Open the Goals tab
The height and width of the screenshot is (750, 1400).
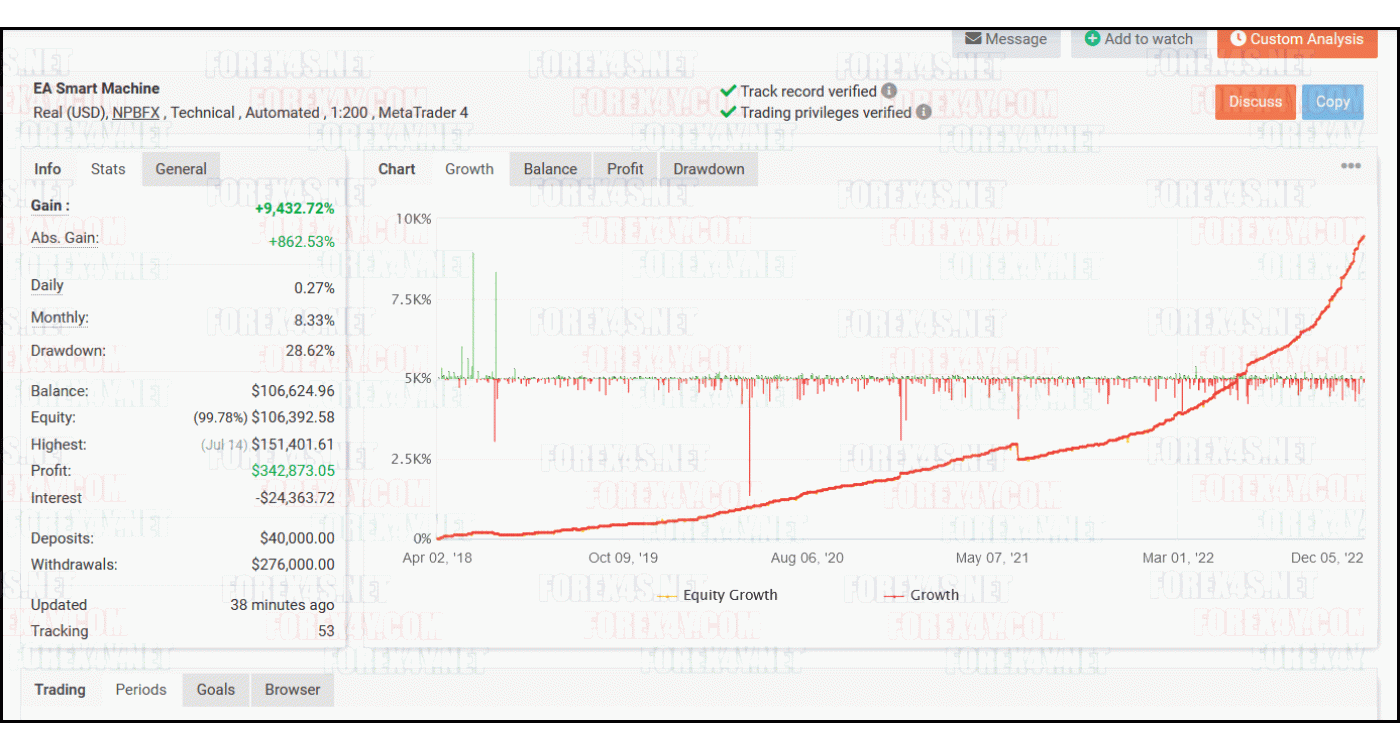point(215,690)
